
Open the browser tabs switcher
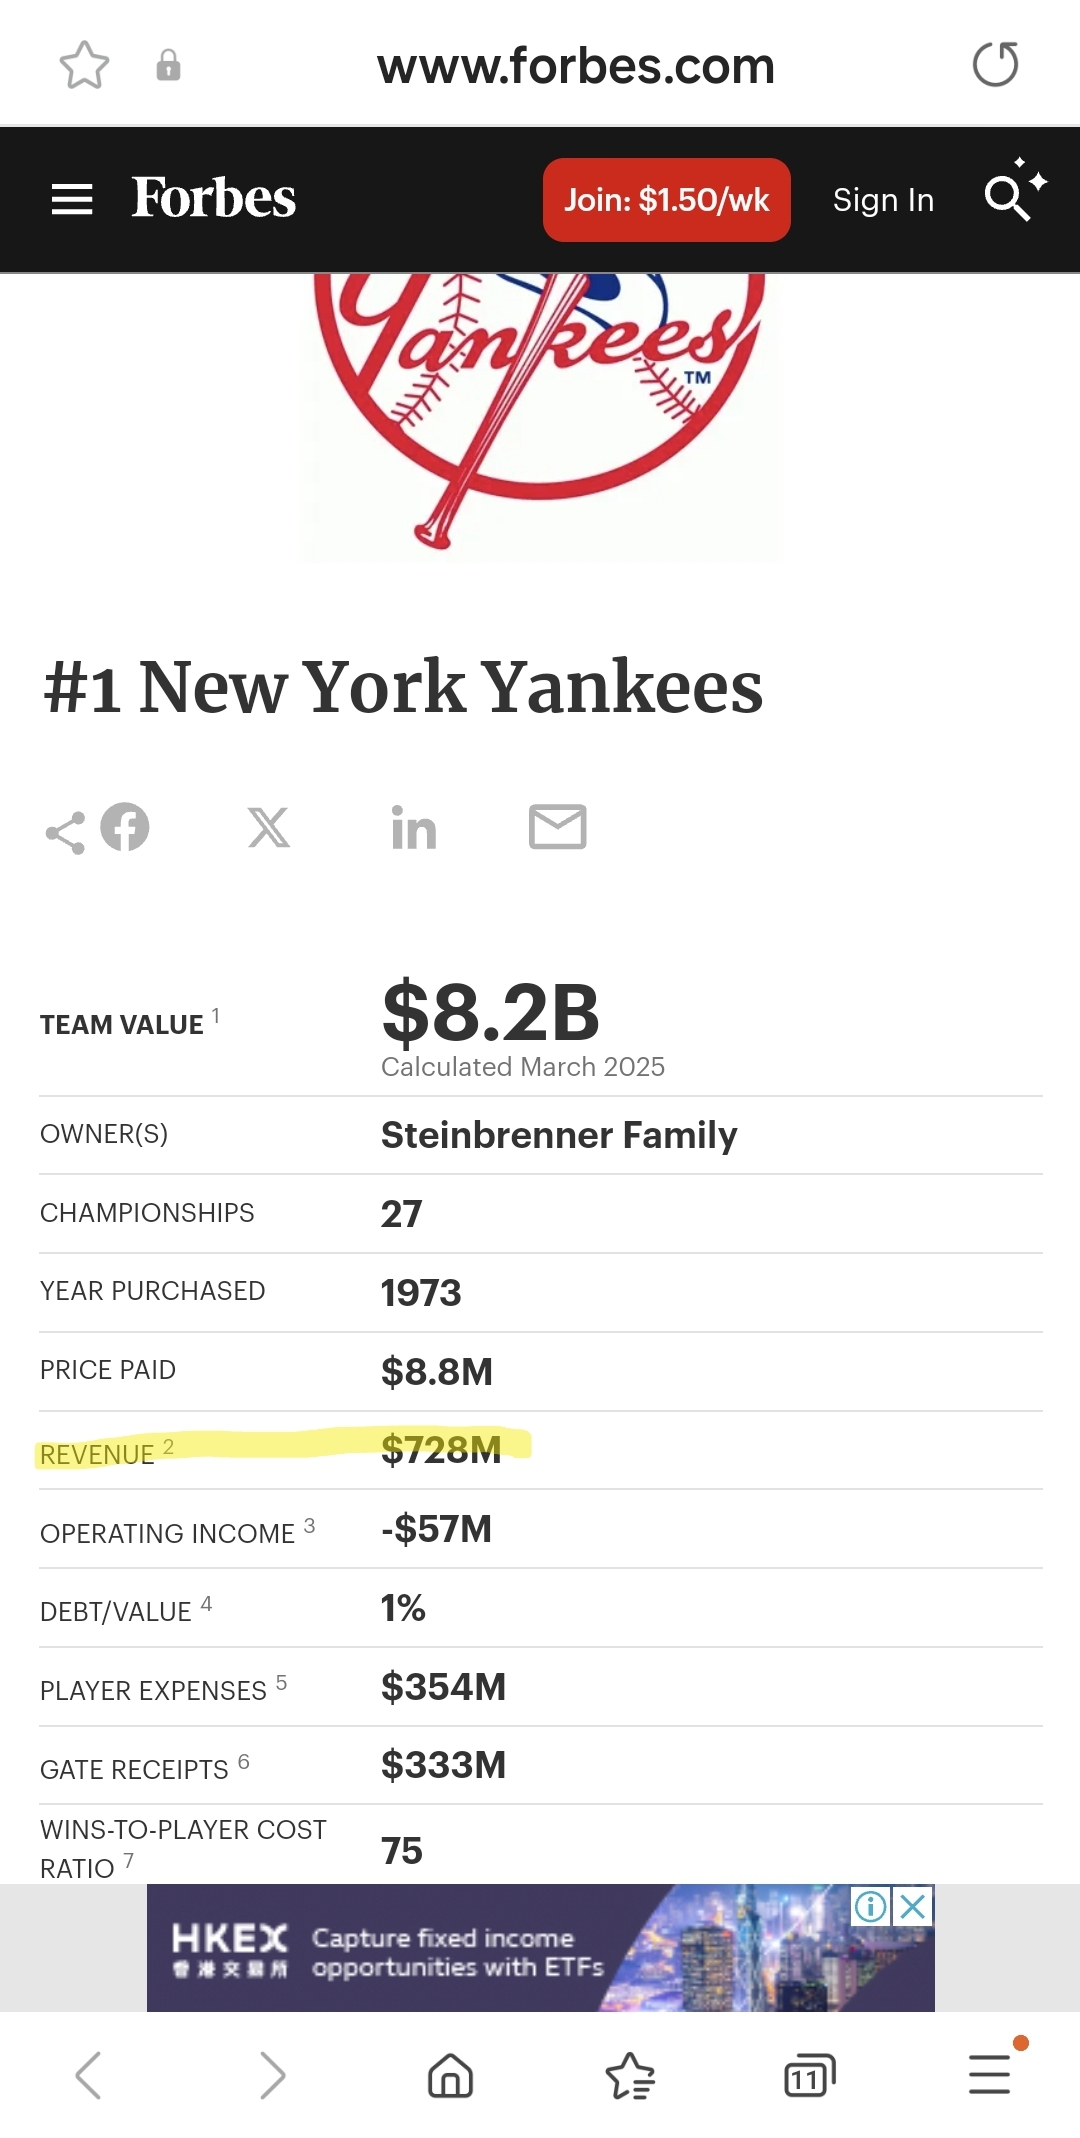809,2075
